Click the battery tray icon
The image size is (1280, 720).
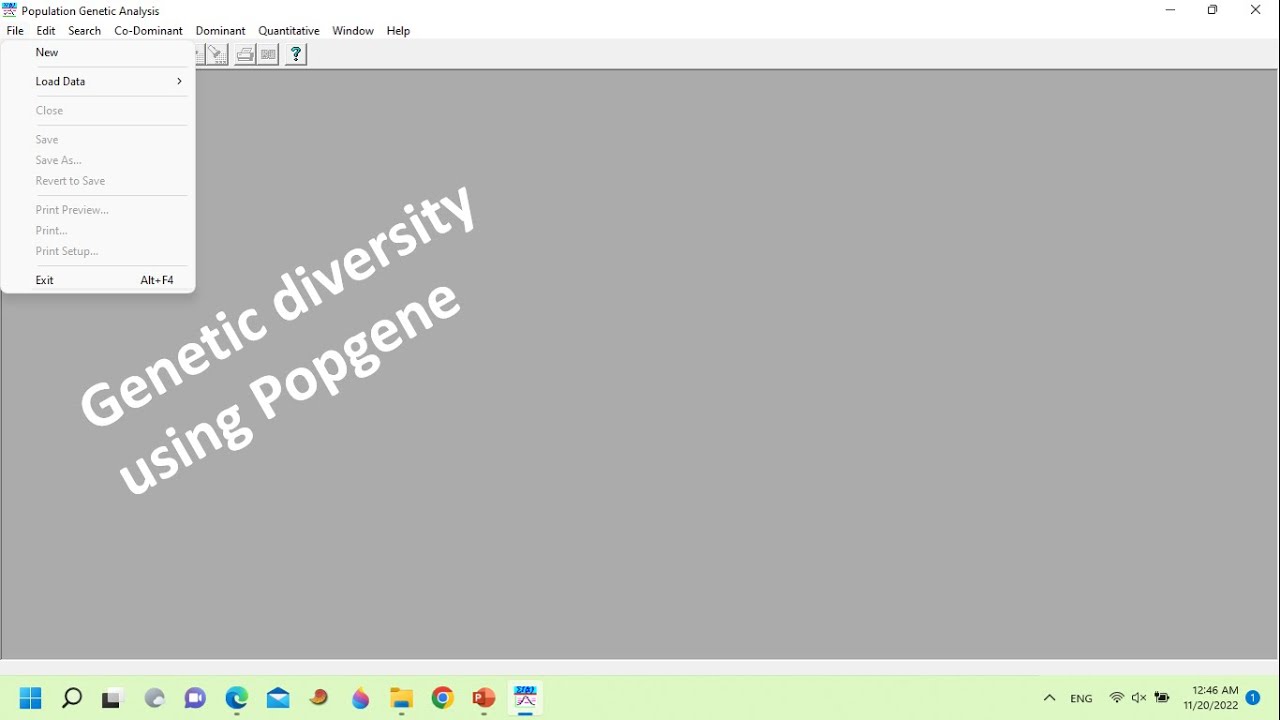(1162, 698)
